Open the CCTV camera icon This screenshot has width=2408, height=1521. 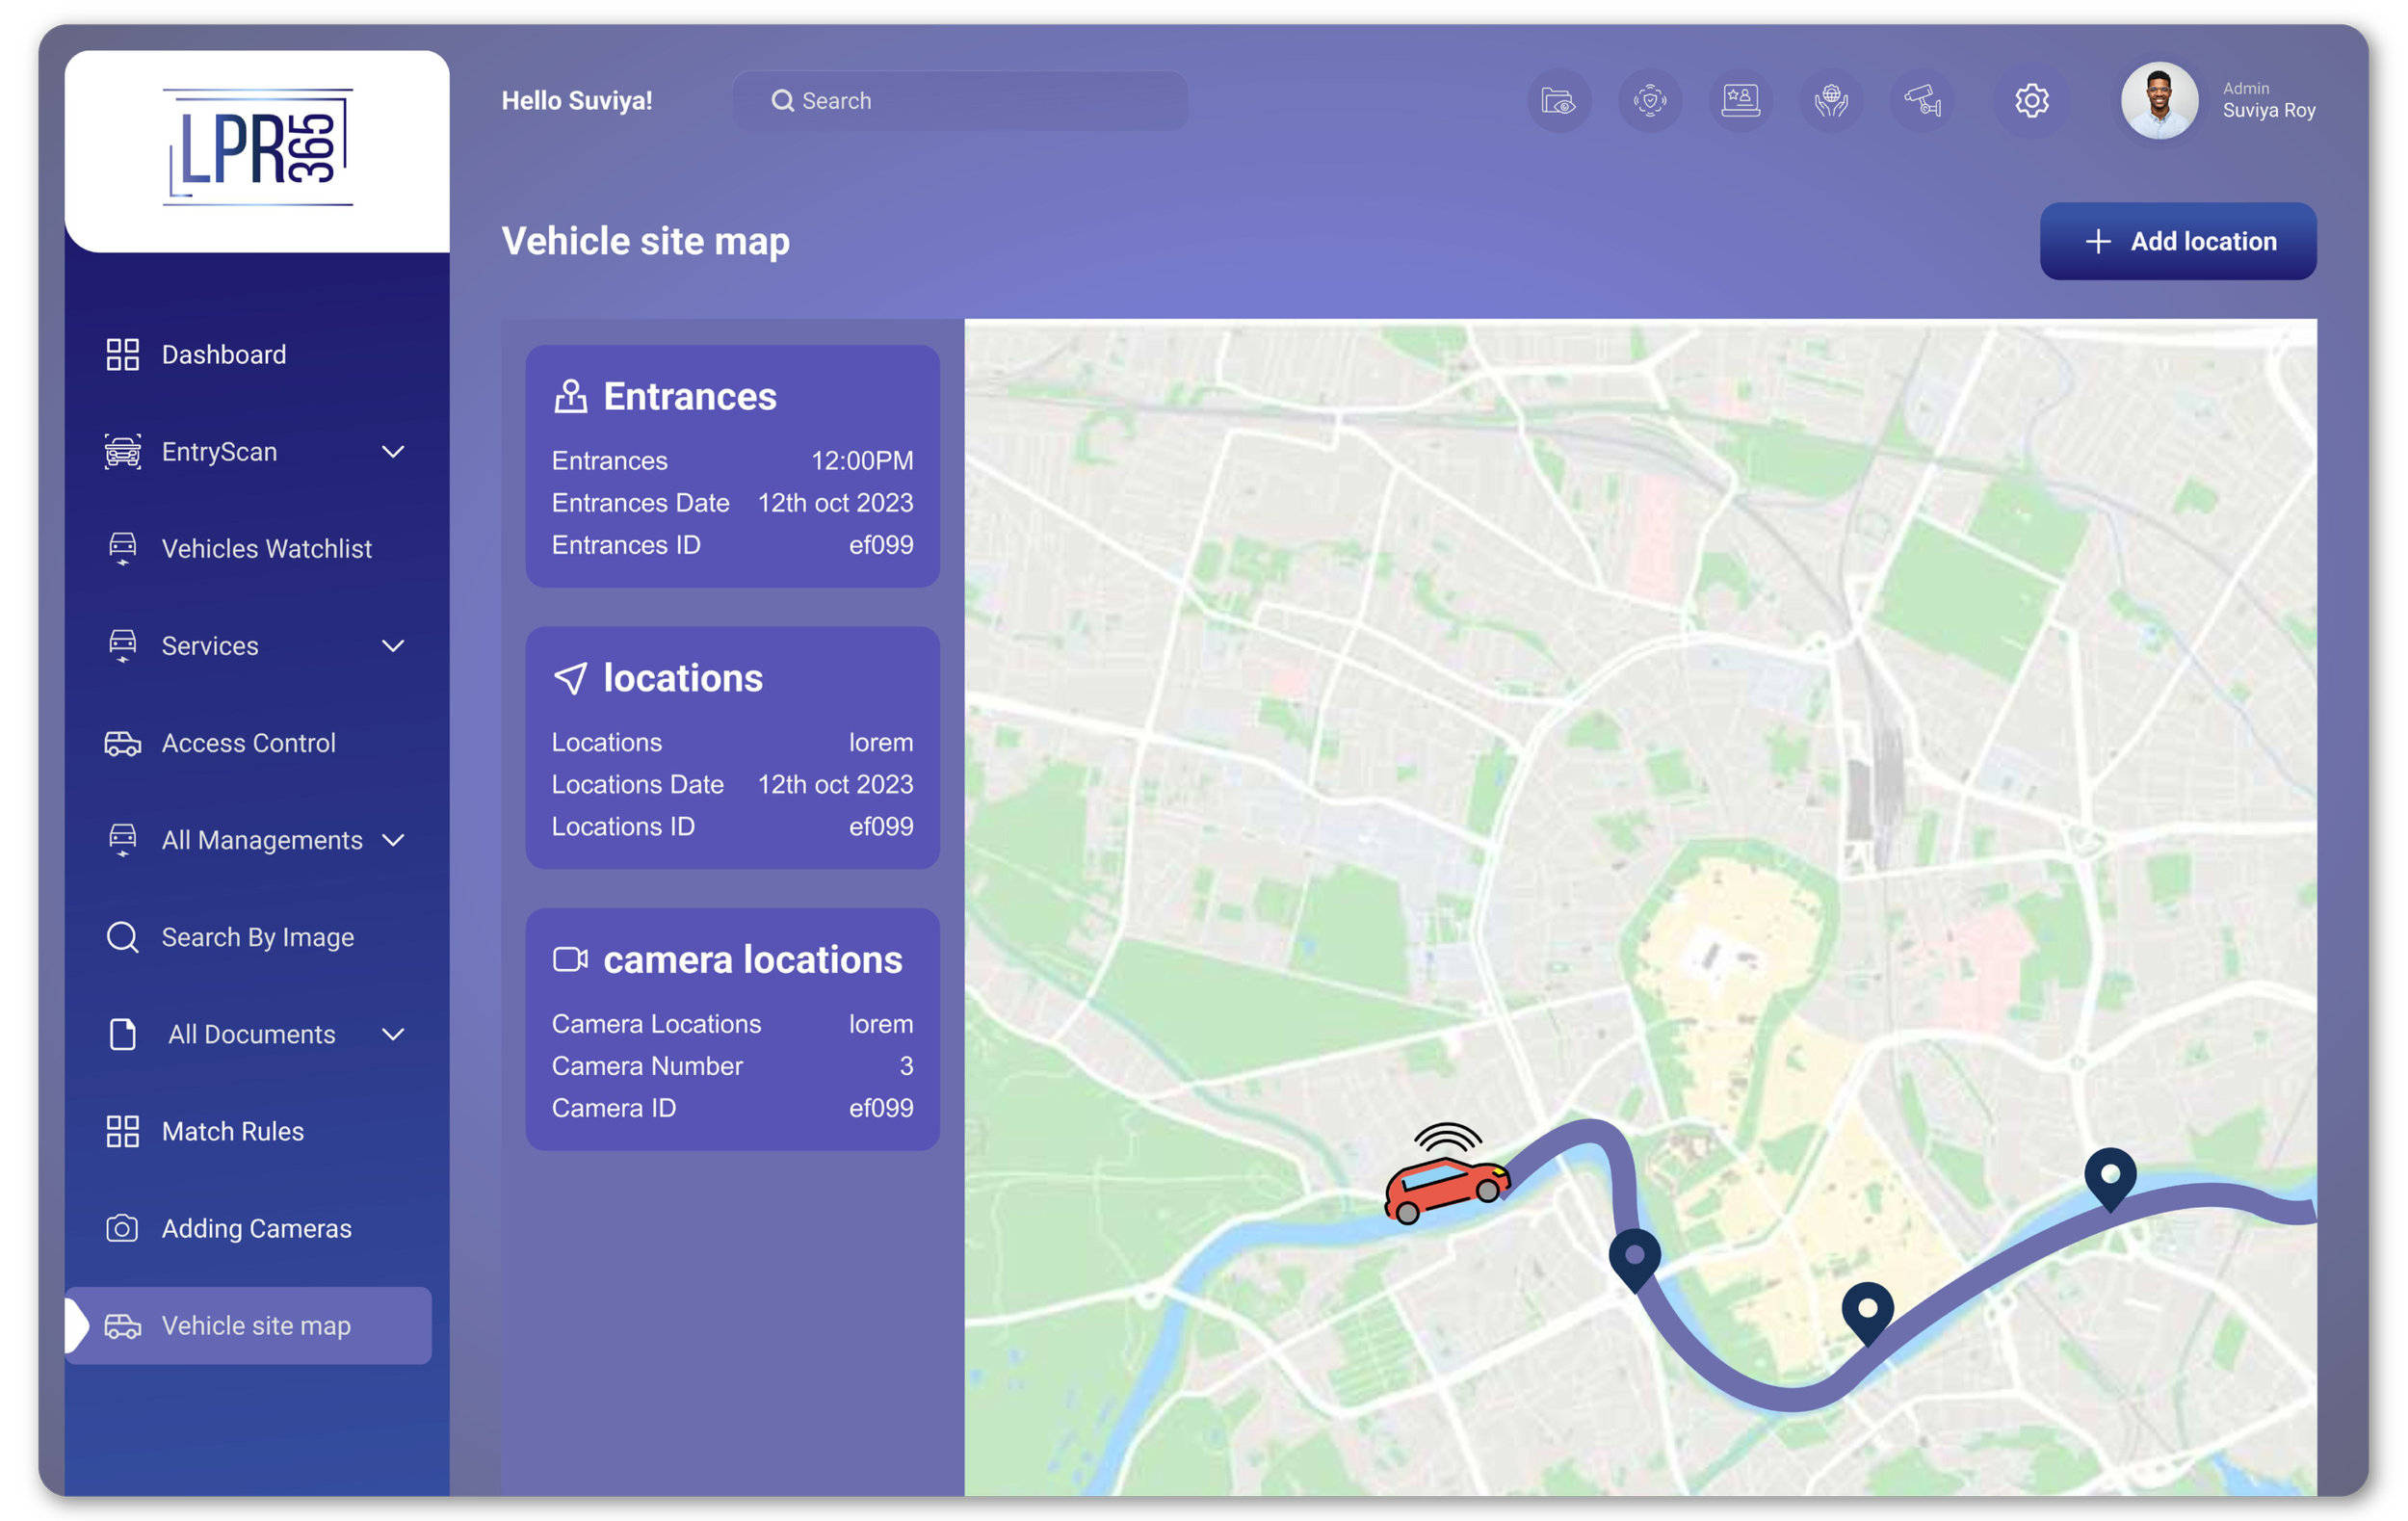click(1922, 101)
